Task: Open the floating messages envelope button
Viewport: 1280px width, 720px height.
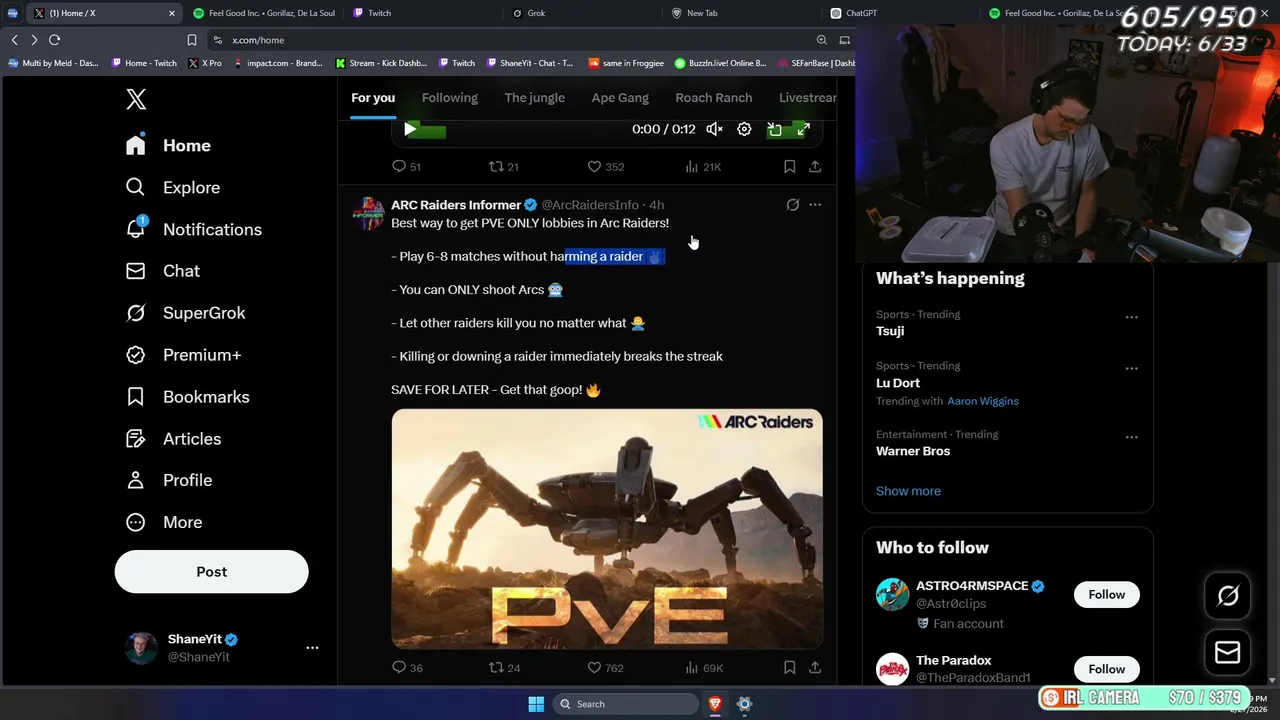Action: [1228, 653]
